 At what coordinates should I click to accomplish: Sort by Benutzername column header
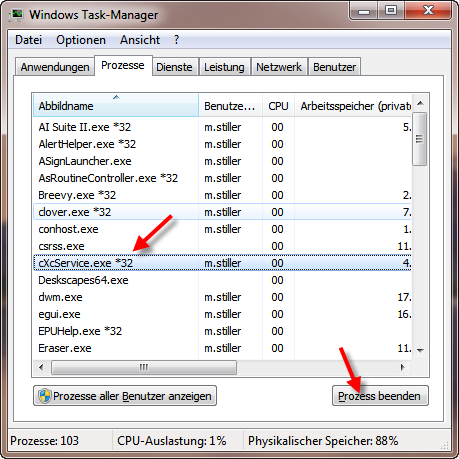[230, 106]
